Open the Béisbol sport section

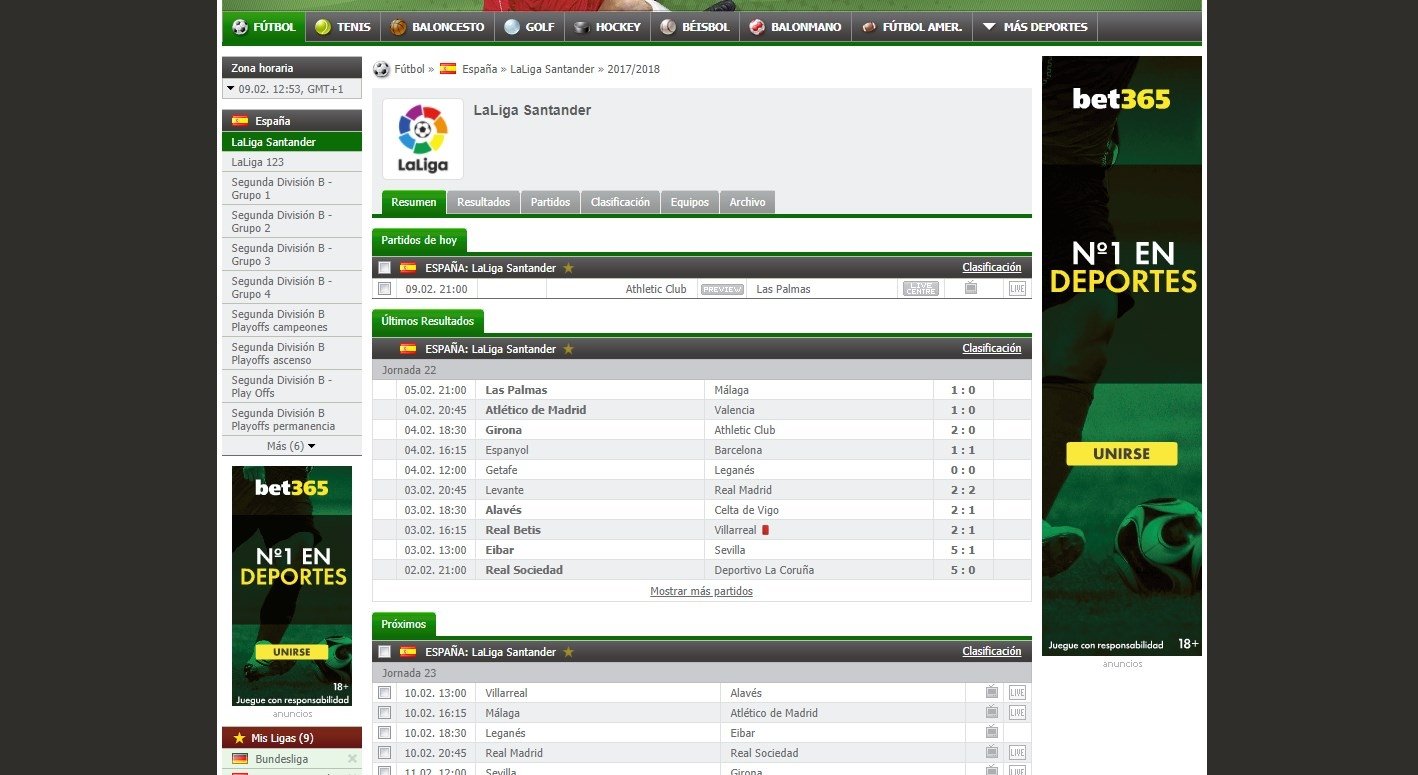point(695,27)
